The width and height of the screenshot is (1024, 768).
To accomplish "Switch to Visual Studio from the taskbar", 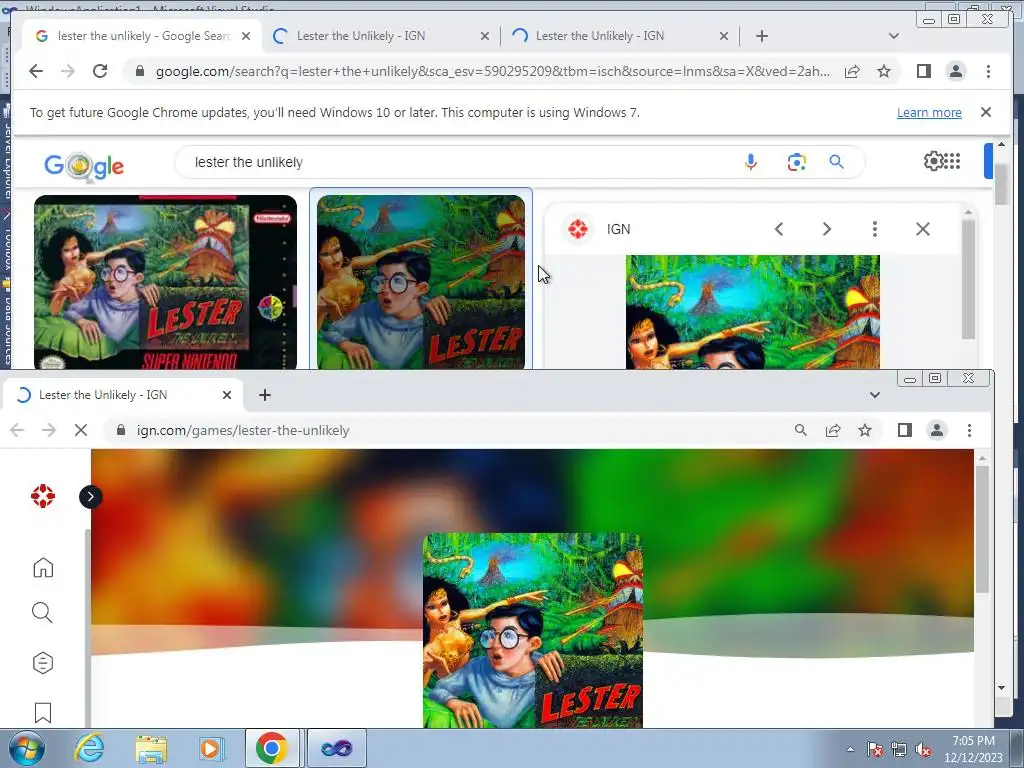I will (x=336, y=748).
